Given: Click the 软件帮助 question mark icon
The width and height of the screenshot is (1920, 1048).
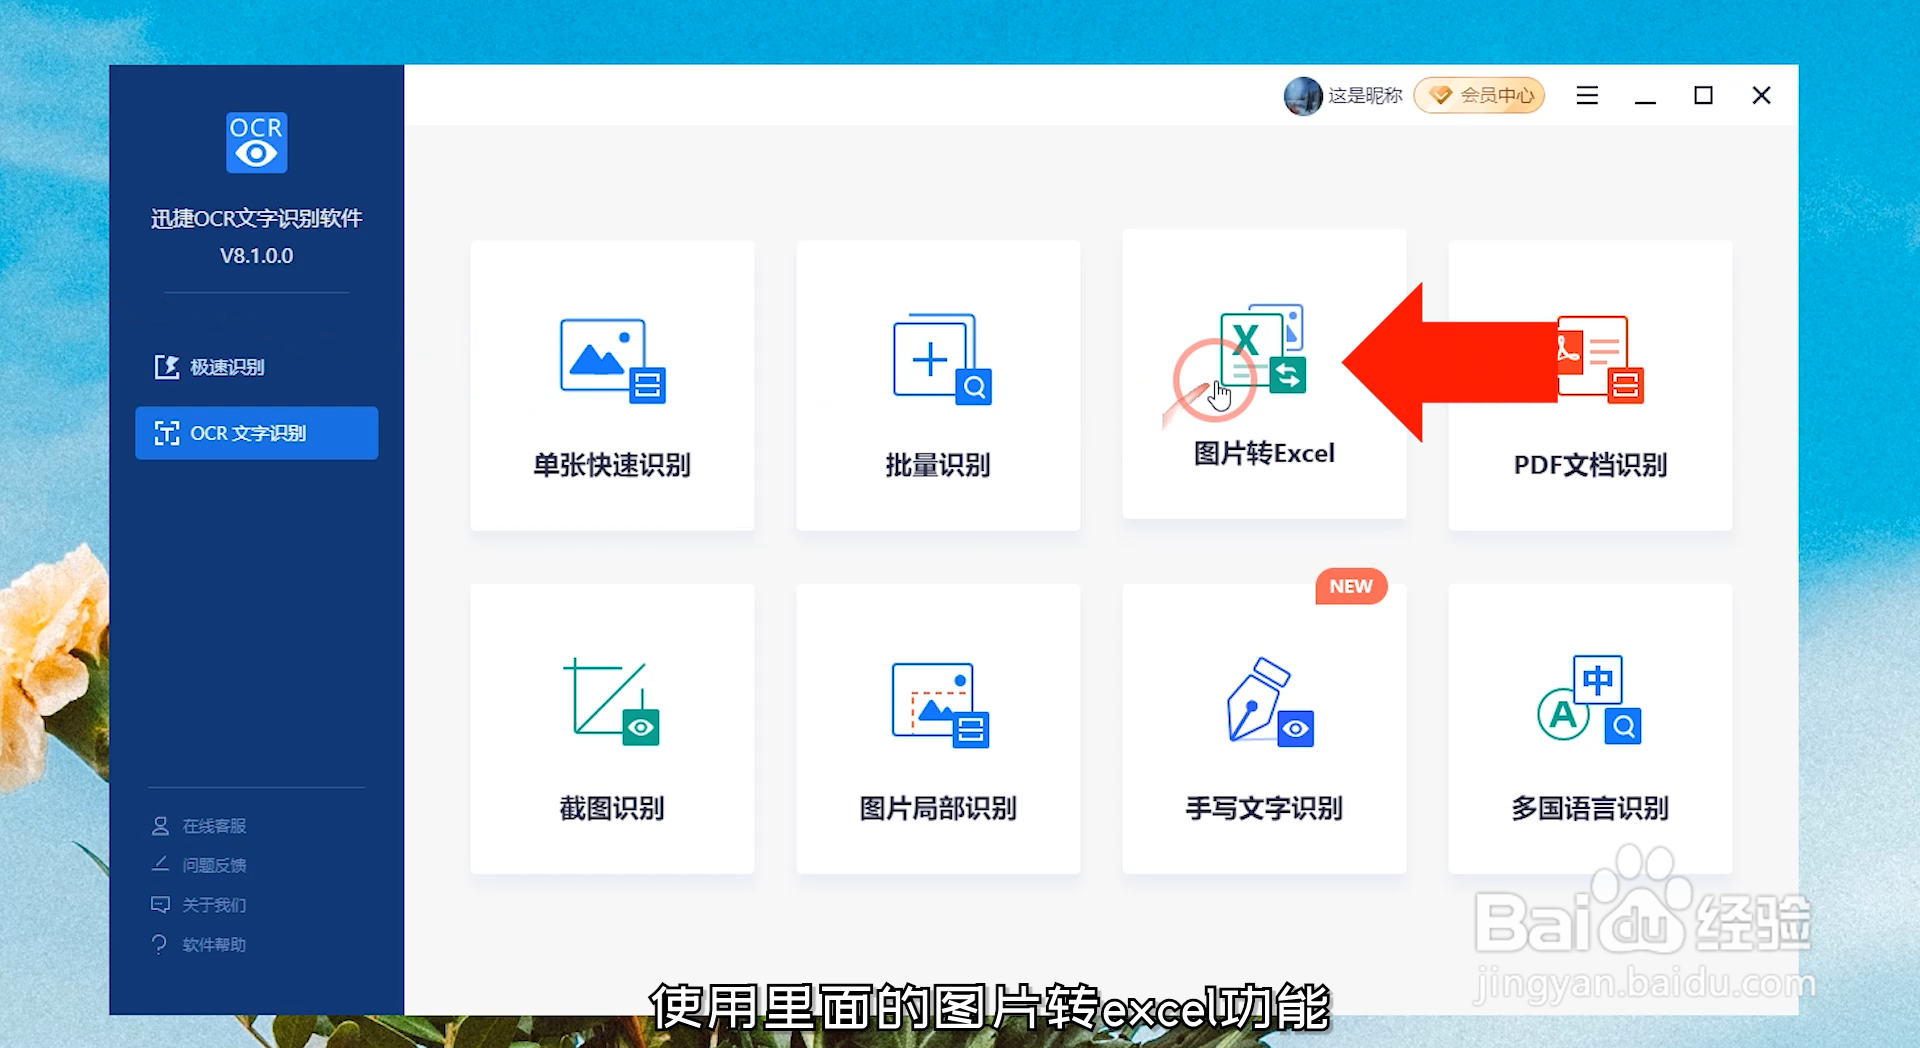Looking at the screenshot, I should (x=159, y=944).
